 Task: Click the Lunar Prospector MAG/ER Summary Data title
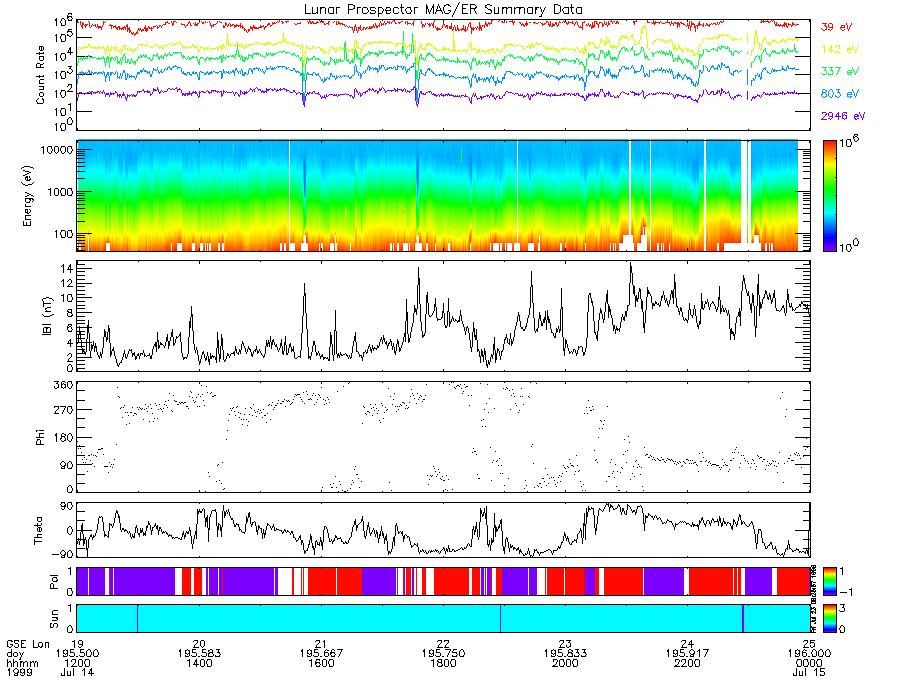pos(443,10)
